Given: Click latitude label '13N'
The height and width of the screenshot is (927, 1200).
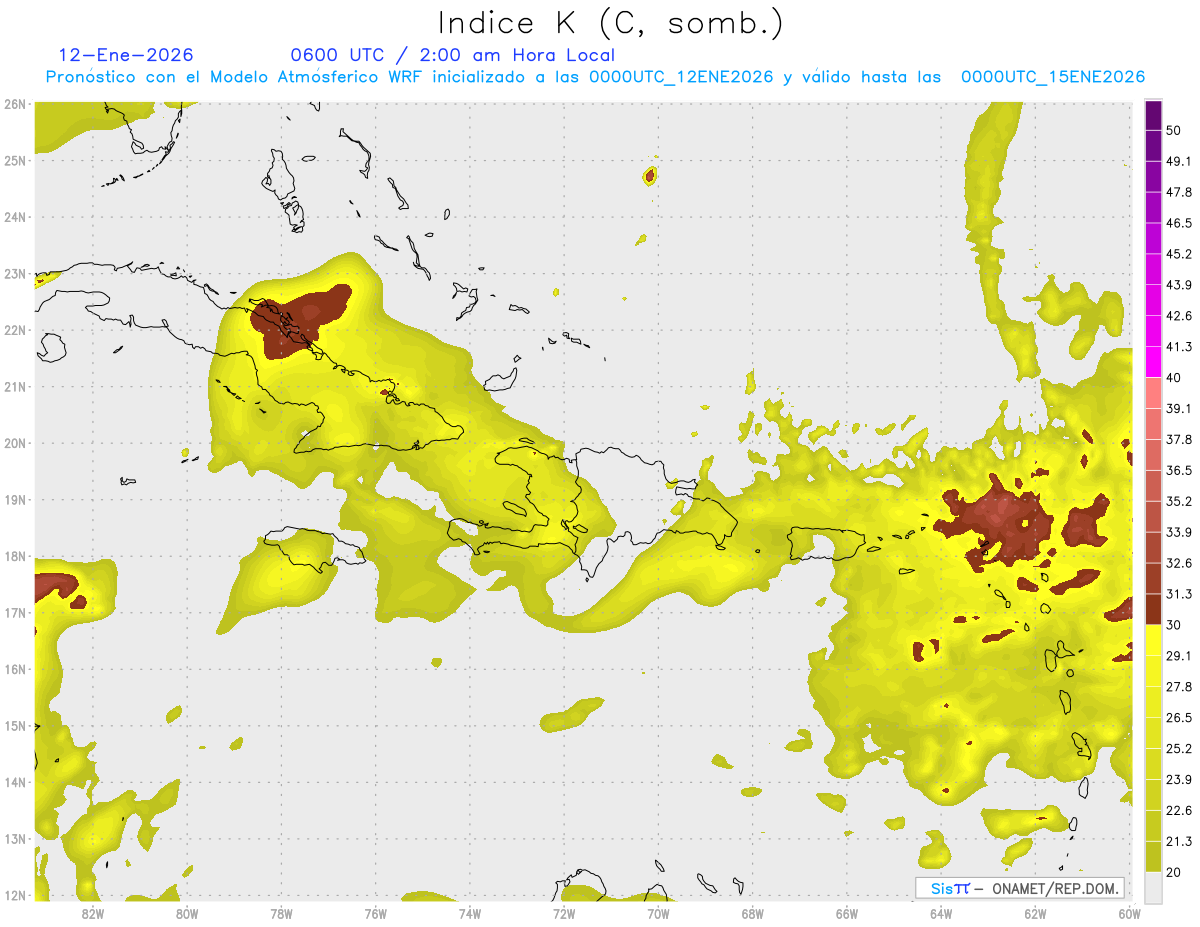Looking at the screenshot, I should click(x=15, y=839).
